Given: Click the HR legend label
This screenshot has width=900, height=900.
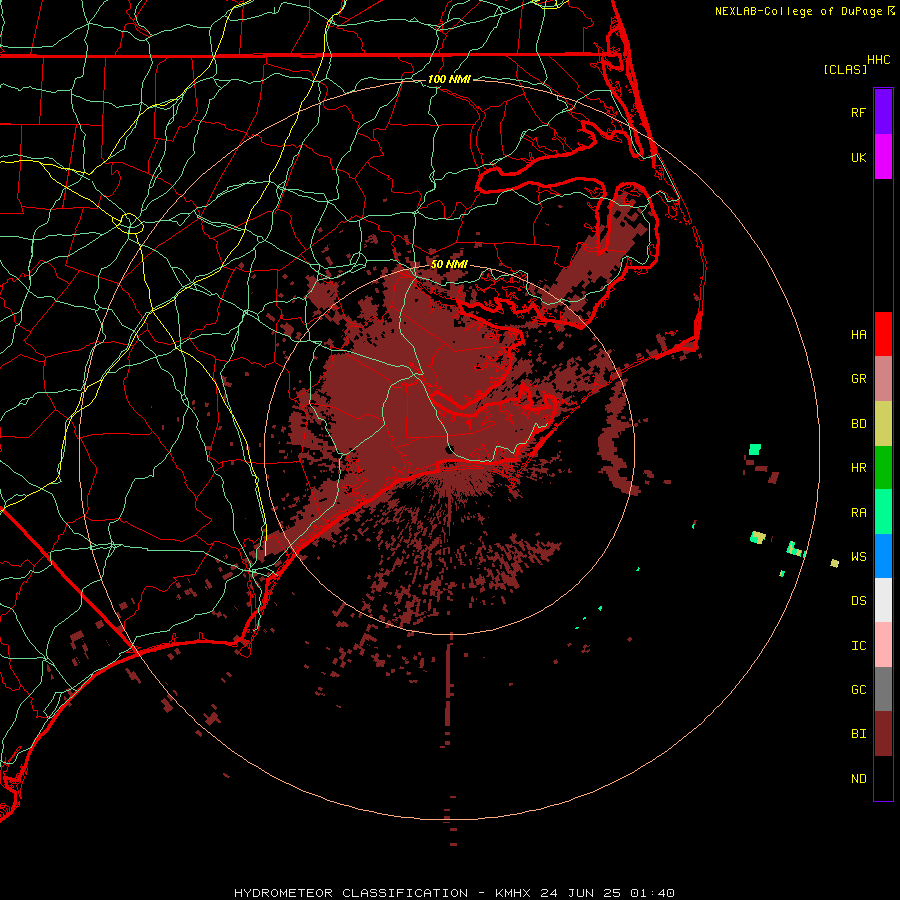Looking at the screenshot, I should click(858, 468).
